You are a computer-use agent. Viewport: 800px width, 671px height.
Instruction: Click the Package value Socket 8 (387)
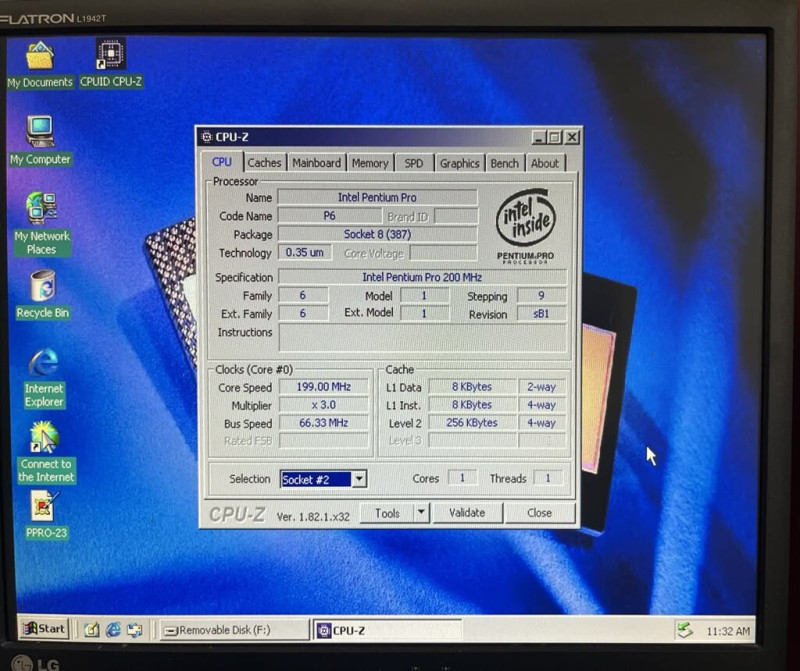[377, 234]
